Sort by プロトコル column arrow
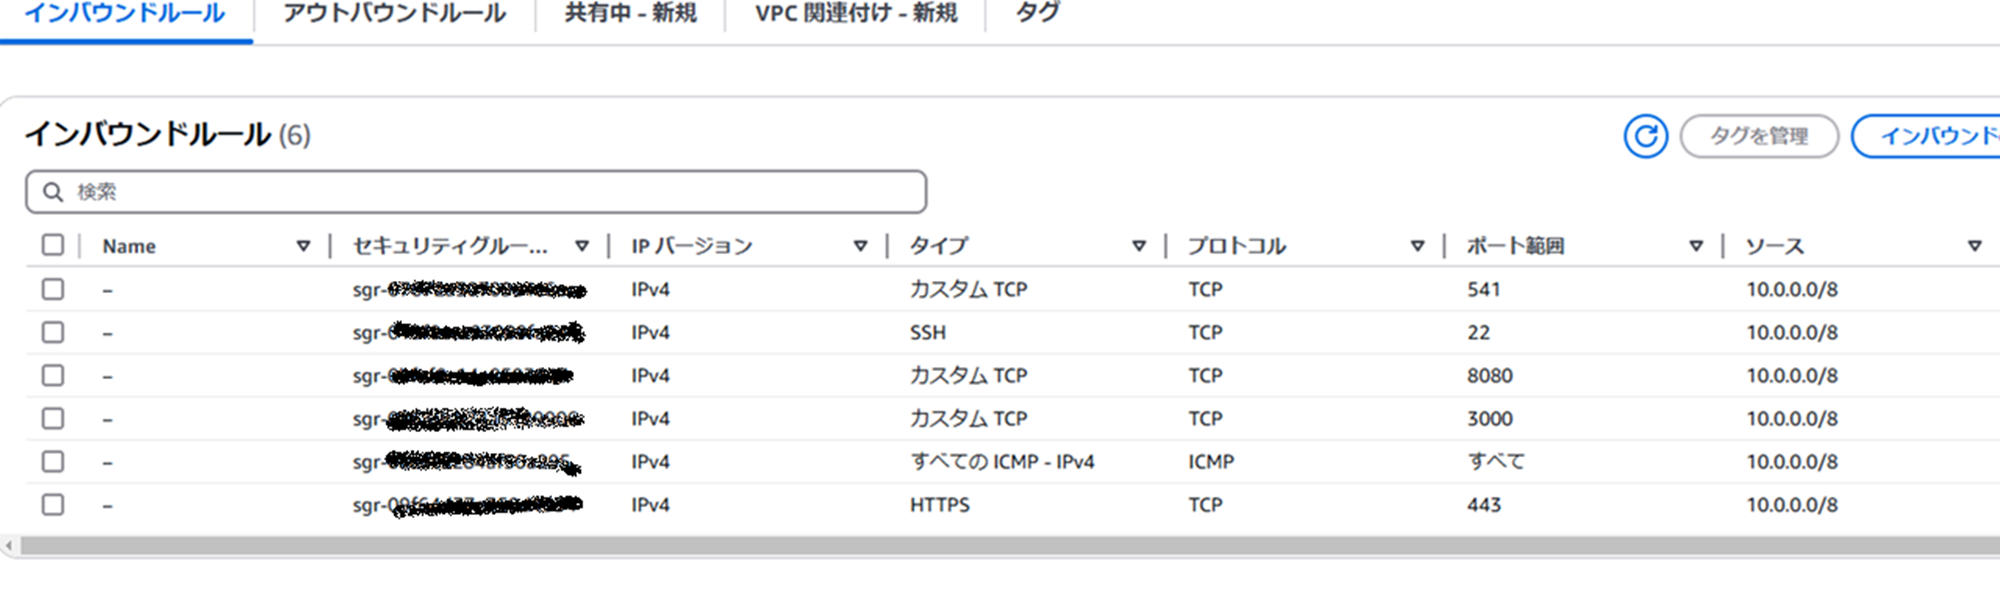This screenshot has width=2000, height=613. tap(1417, 246)
